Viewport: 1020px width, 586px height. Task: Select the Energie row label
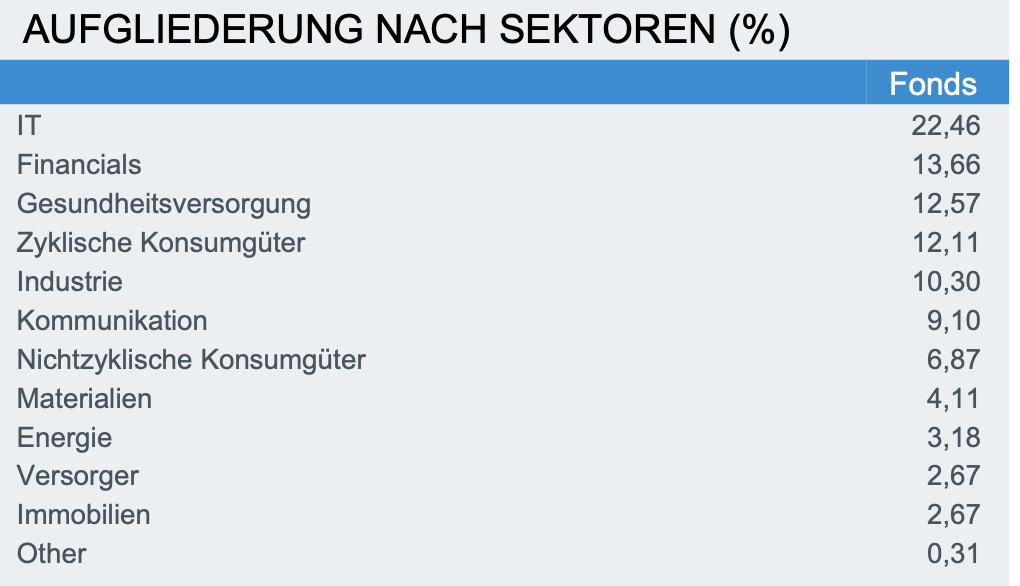coord(64,437)
